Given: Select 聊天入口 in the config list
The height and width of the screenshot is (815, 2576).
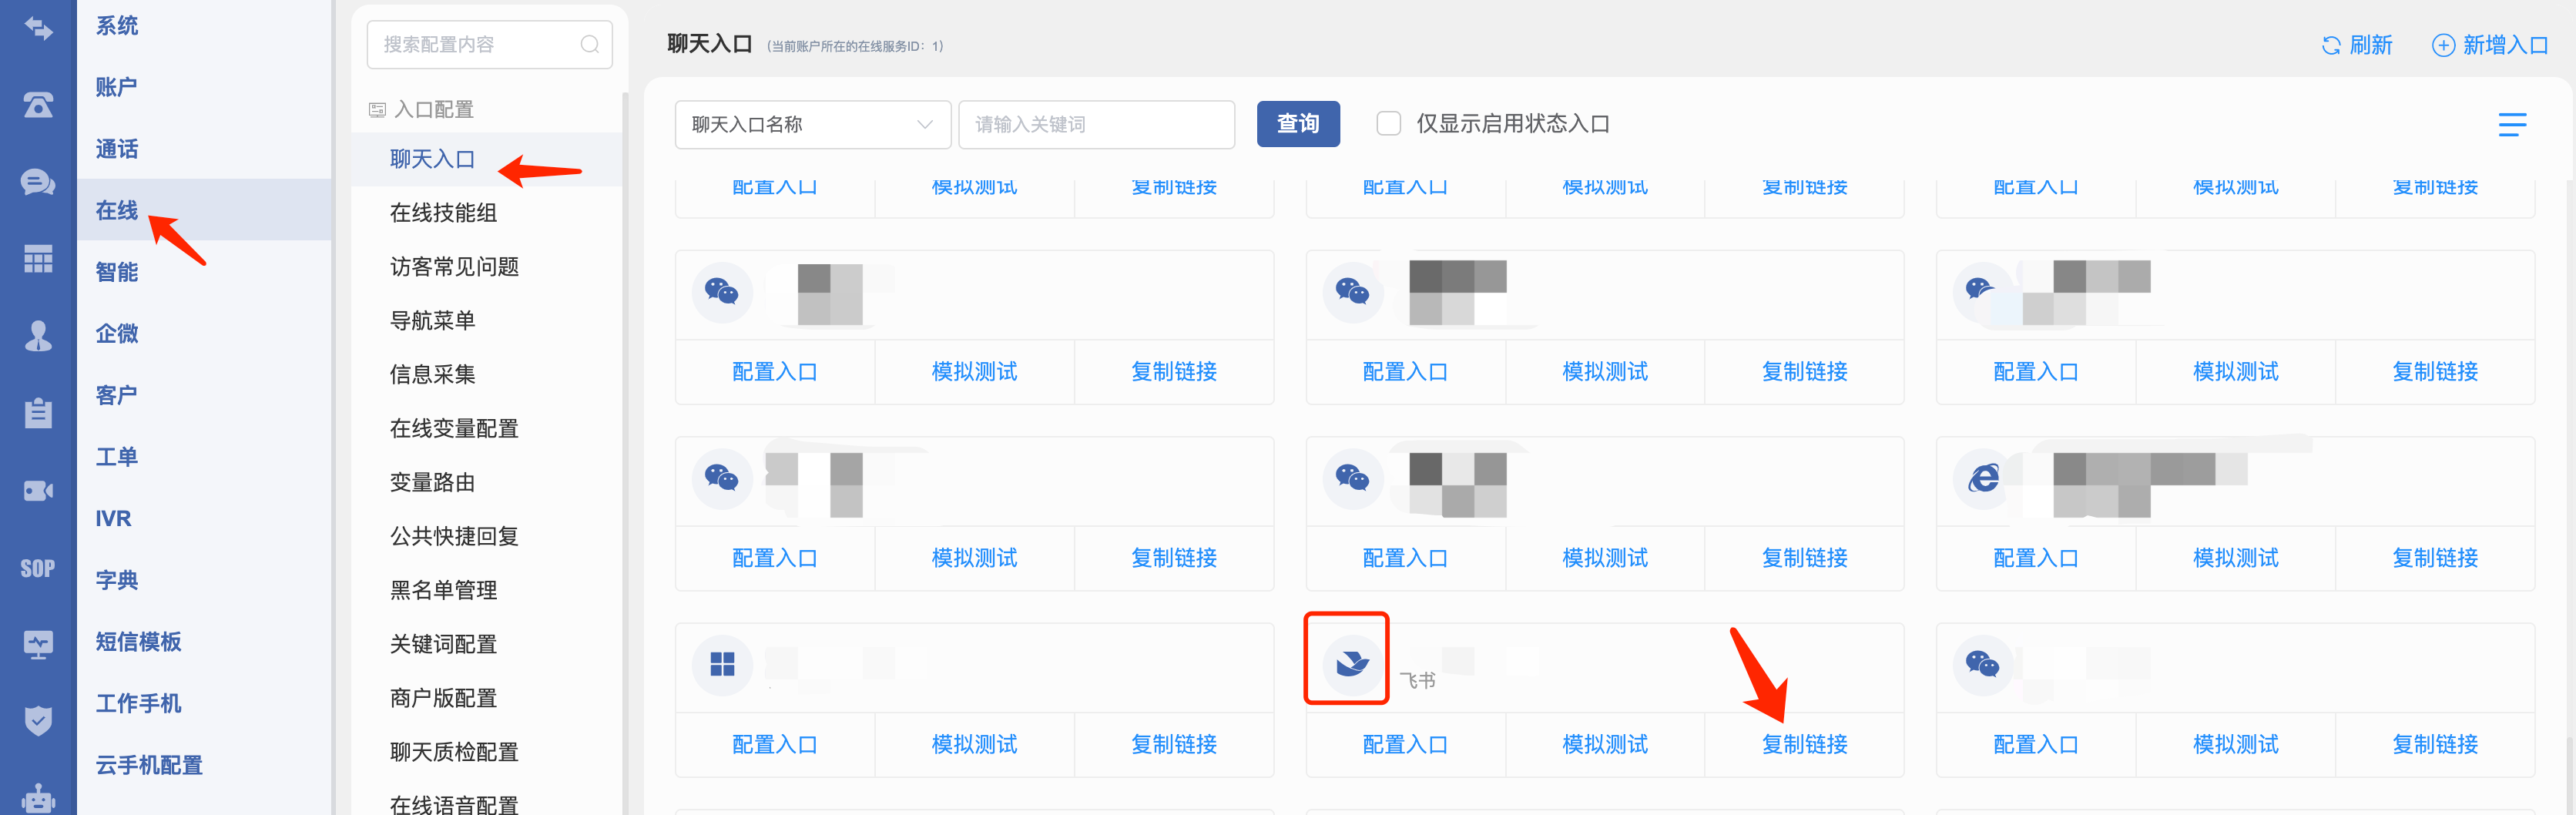Looking at the screenshot, I should [x=488, y=159].
